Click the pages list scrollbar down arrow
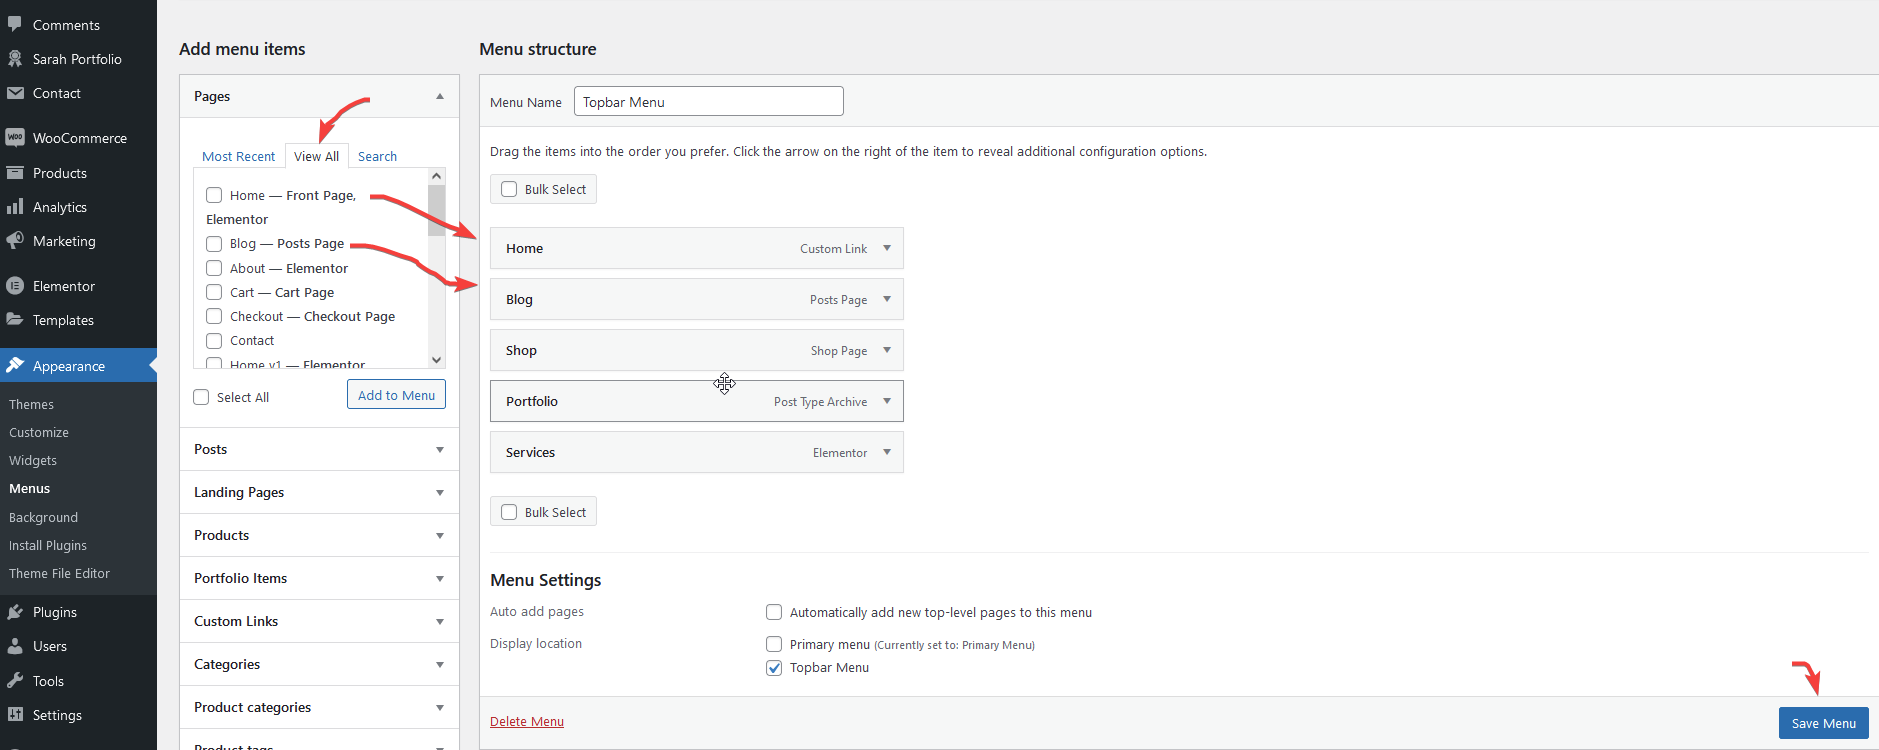This screenshot has height=750, width=1879. point(436,360)
